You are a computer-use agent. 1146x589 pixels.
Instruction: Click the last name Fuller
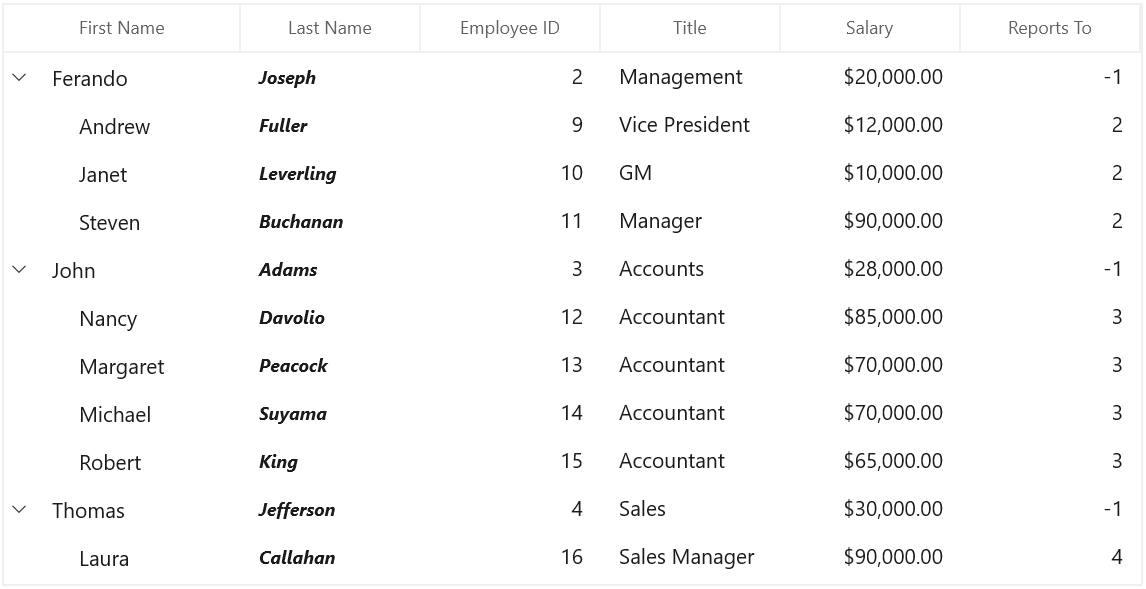[283, 126]
